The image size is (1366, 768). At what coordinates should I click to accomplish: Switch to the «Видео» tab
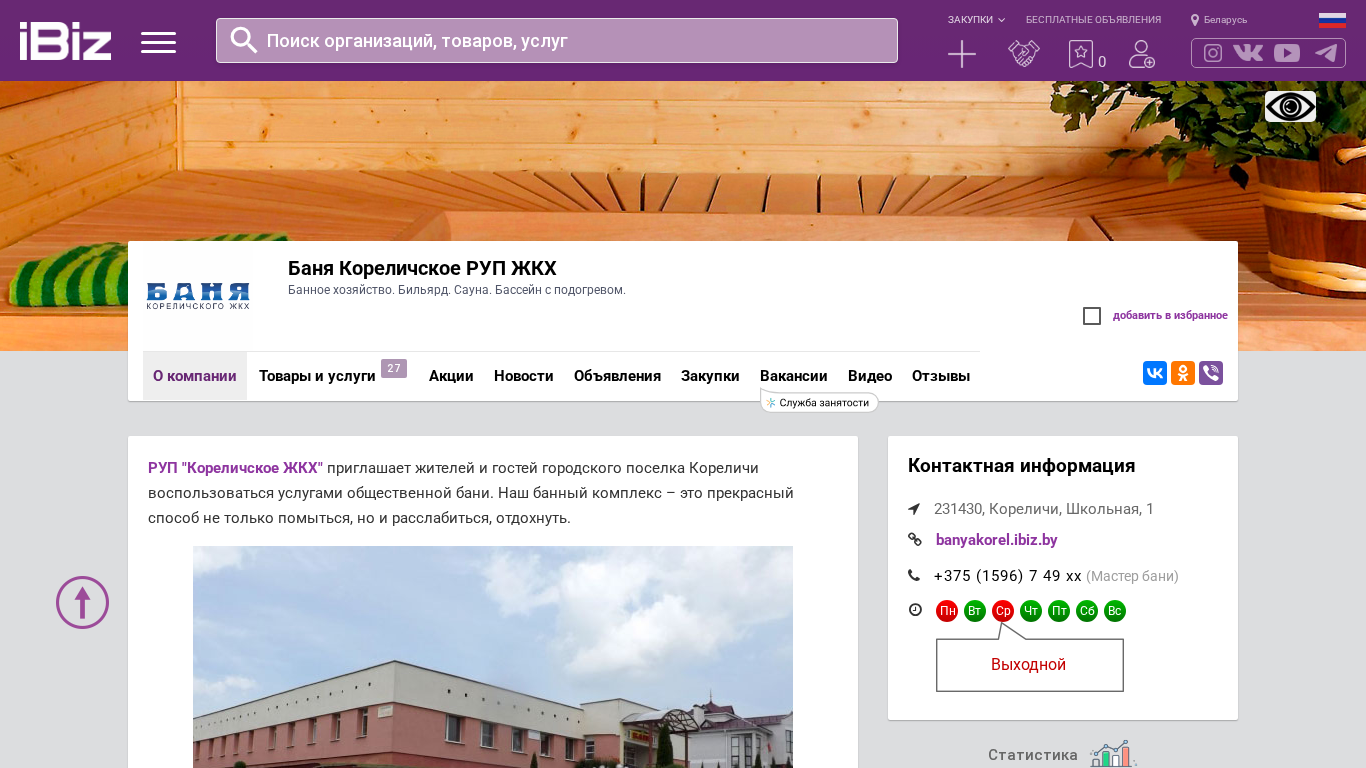click(870, 376)
